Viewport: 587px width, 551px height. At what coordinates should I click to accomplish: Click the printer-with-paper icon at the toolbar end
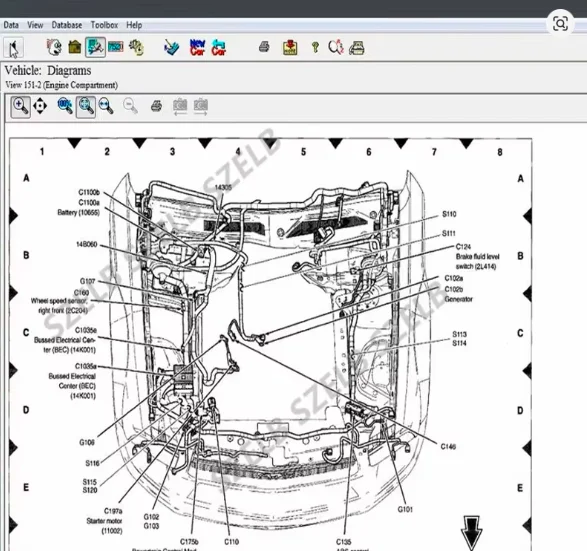(357, 48)
